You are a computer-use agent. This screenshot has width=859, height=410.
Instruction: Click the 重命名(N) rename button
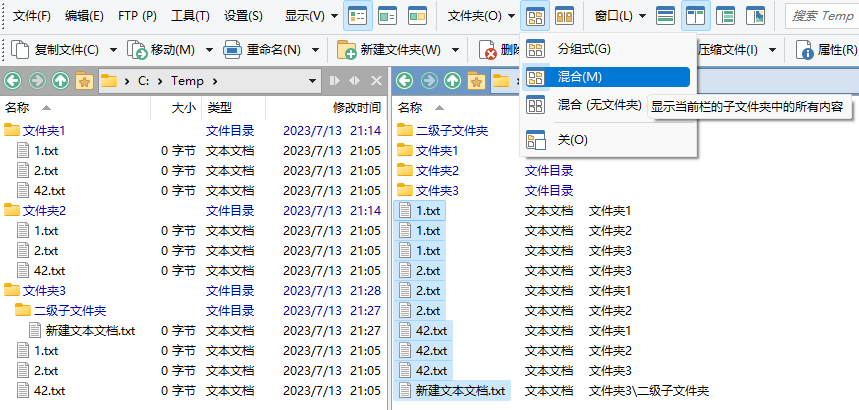(x=263, y=51)
